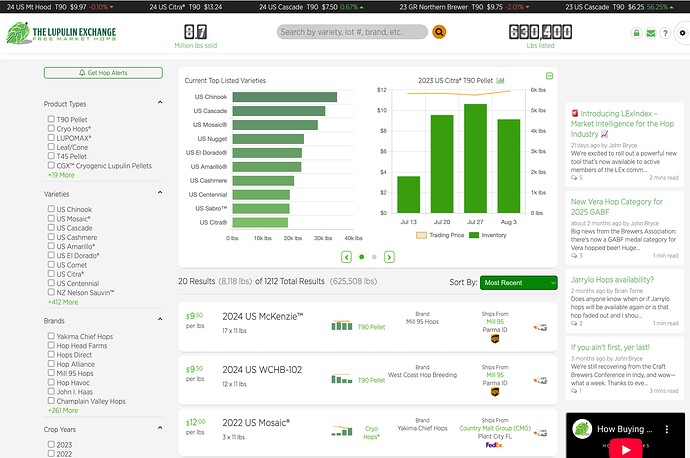Click the Get Hop Alerts button

103,73
